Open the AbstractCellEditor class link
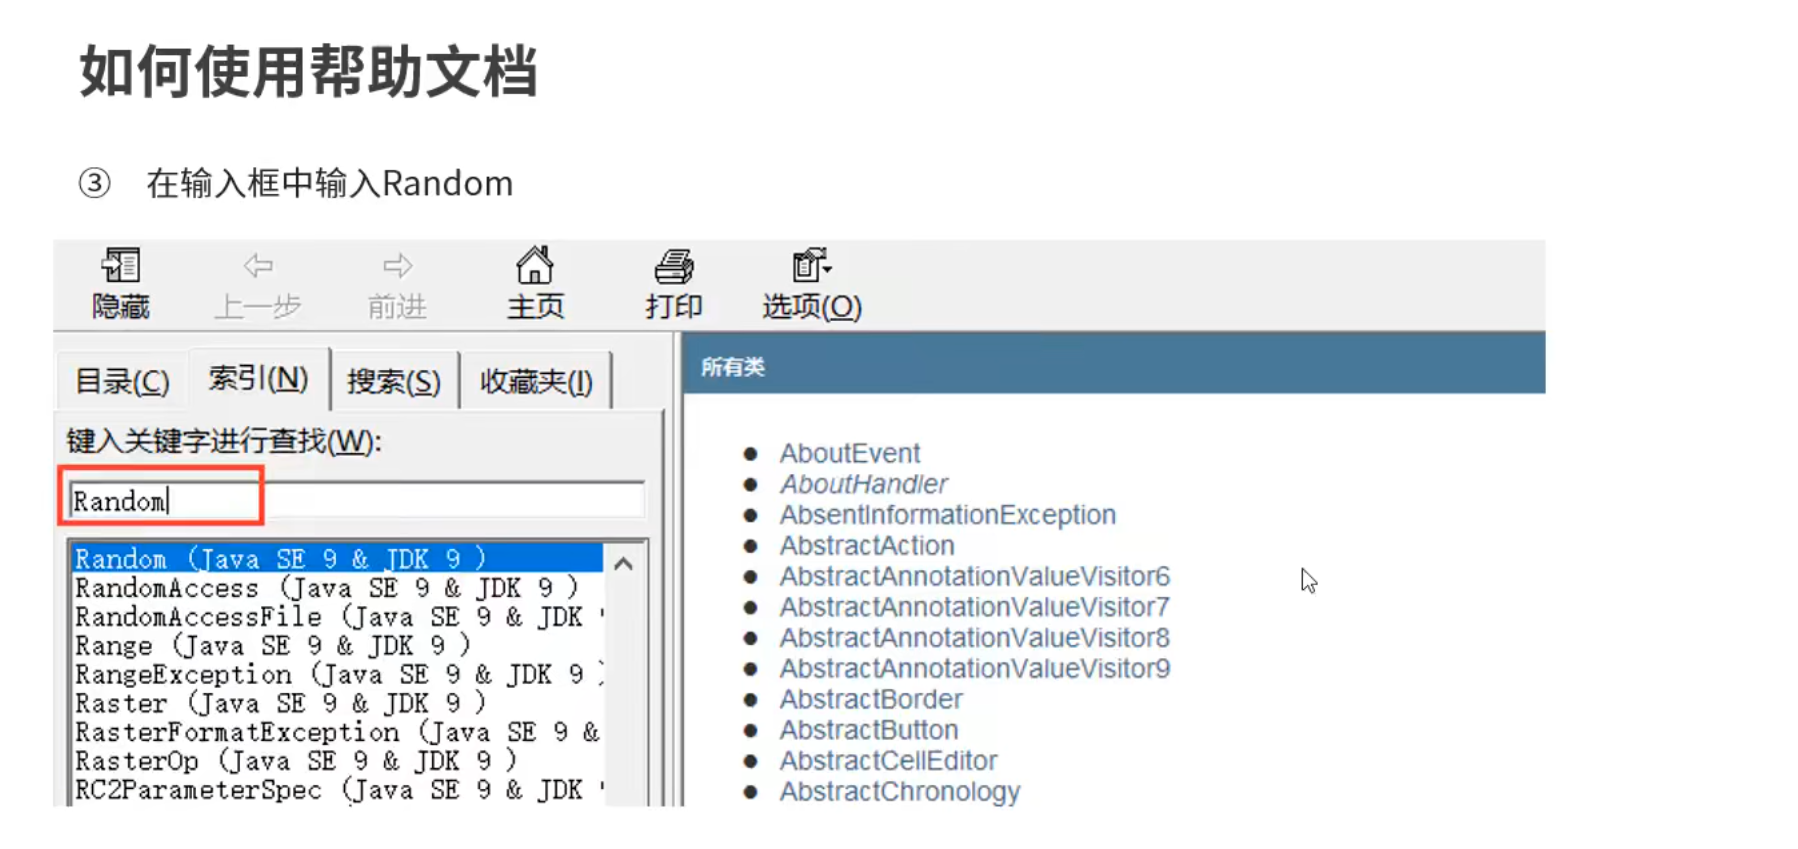 [888, 761]
